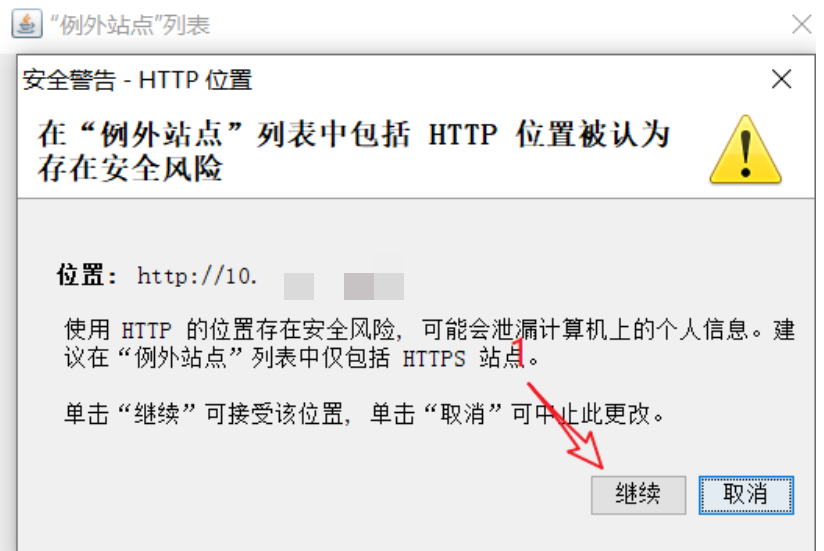Click the word HTTP in the bold heading
The height and width of the screenshot is (551, 824).
pos(463,134)
